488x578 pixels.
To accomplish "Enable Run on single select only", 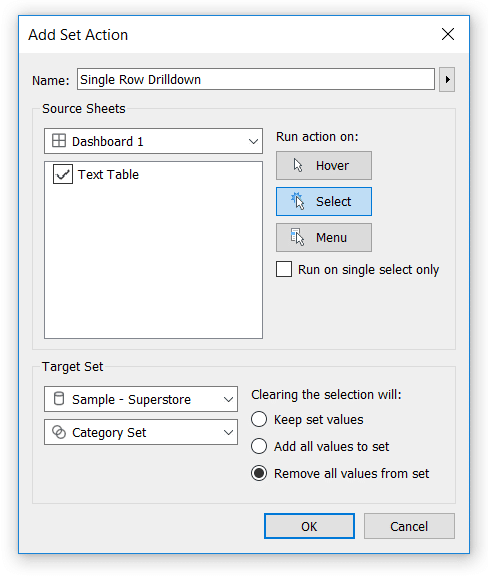I will point(284,269).
